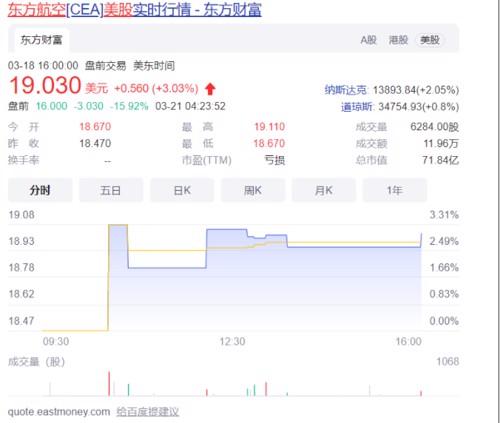Click the quote.eastmoney.com source text
Screen dimensions: 500x423
(x=59, y=412)
